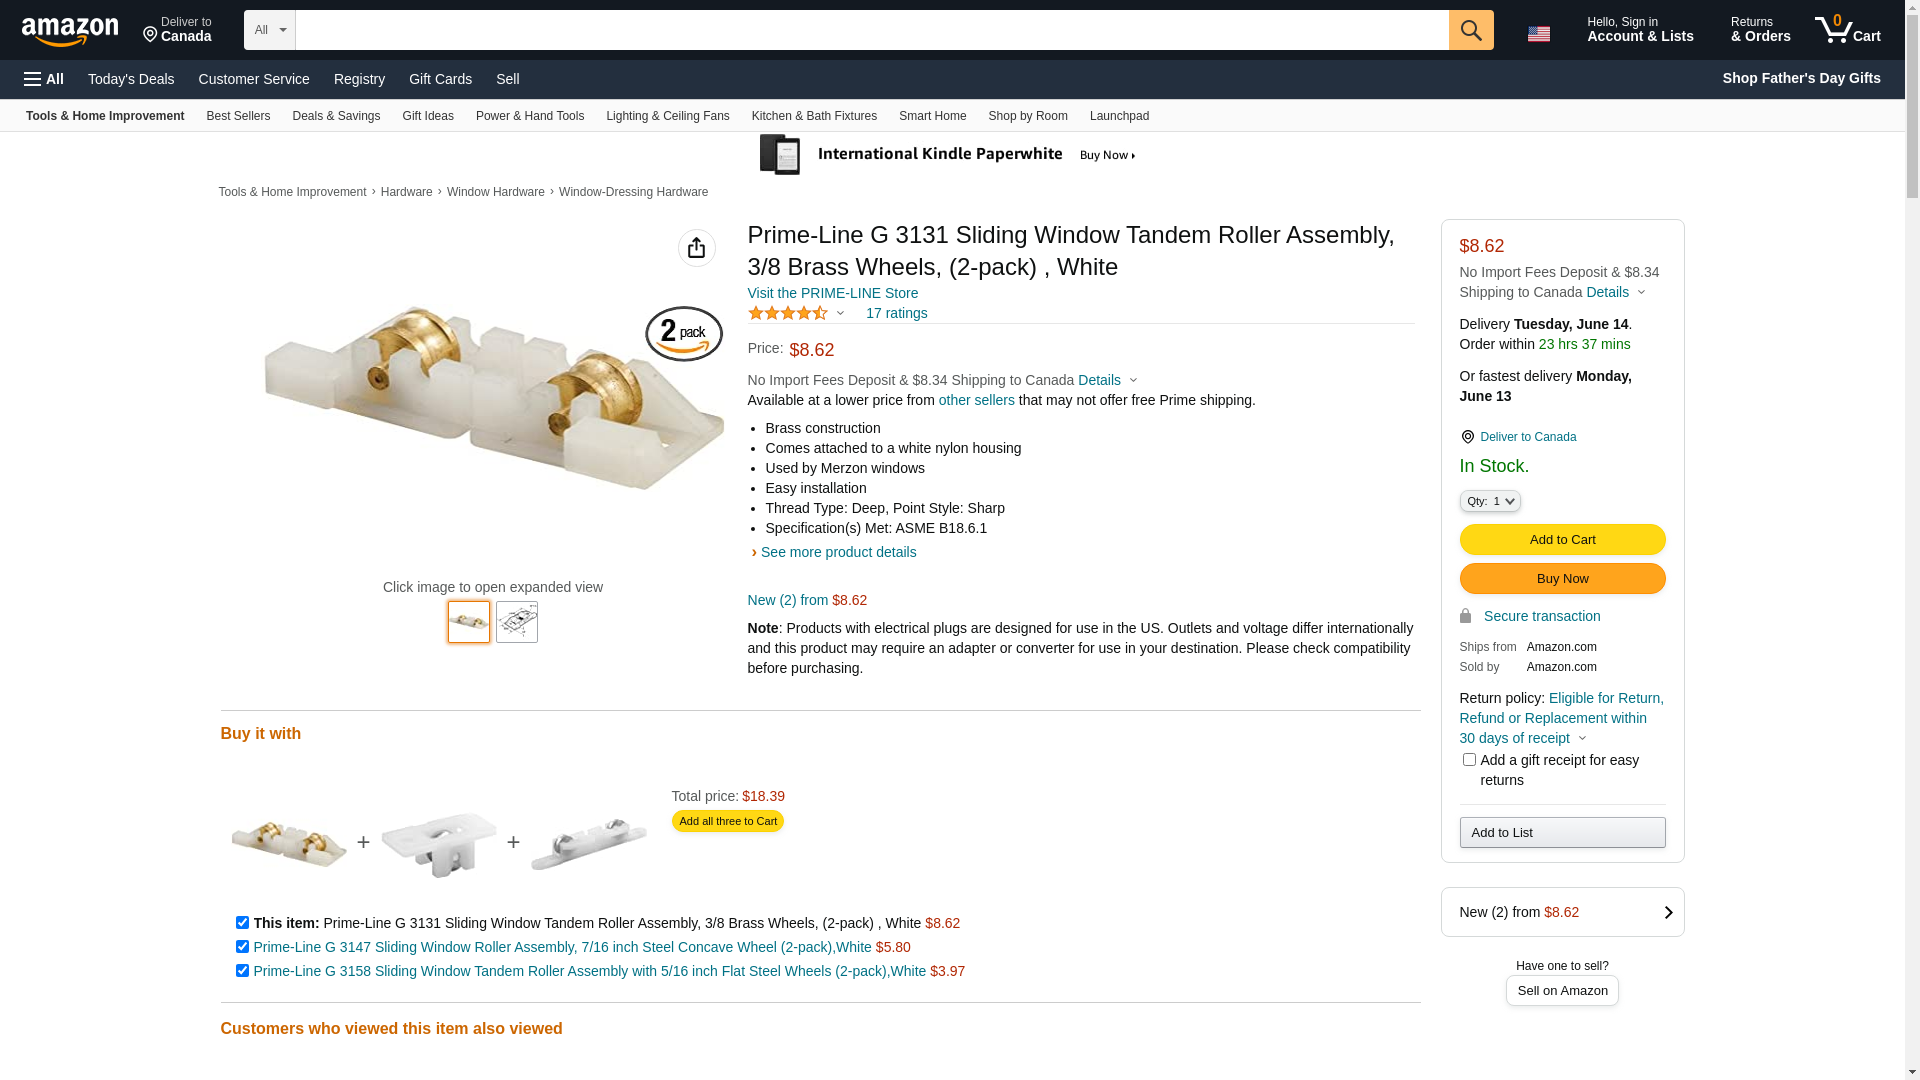Open the search category All dropdown
The height and width of the screenshot is (1080, 1920).
pos(270,30)
